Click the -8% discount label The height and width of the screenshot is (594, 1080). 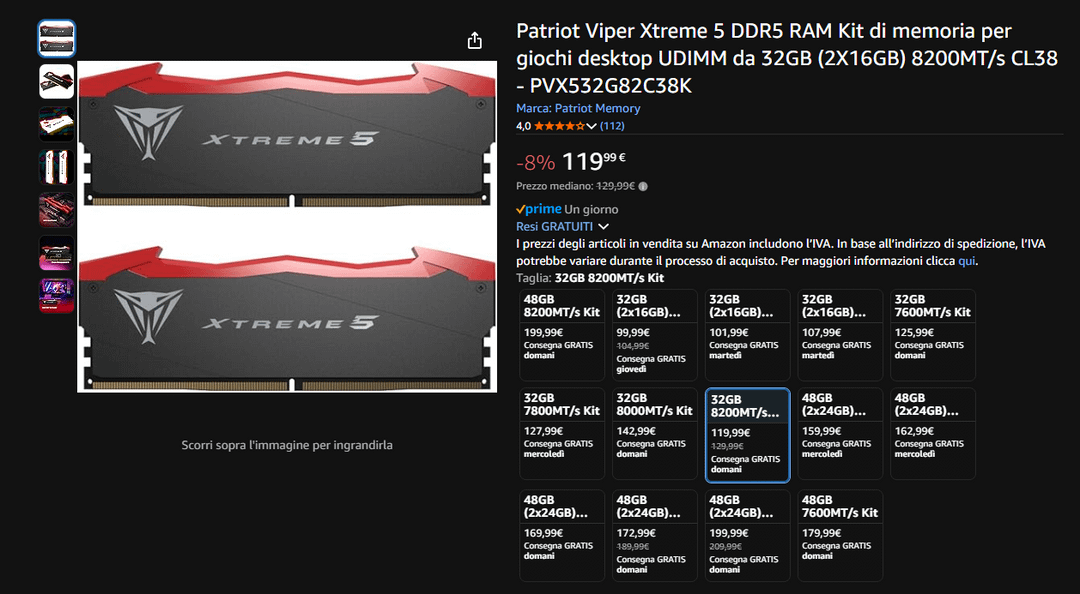coord(535,163)
